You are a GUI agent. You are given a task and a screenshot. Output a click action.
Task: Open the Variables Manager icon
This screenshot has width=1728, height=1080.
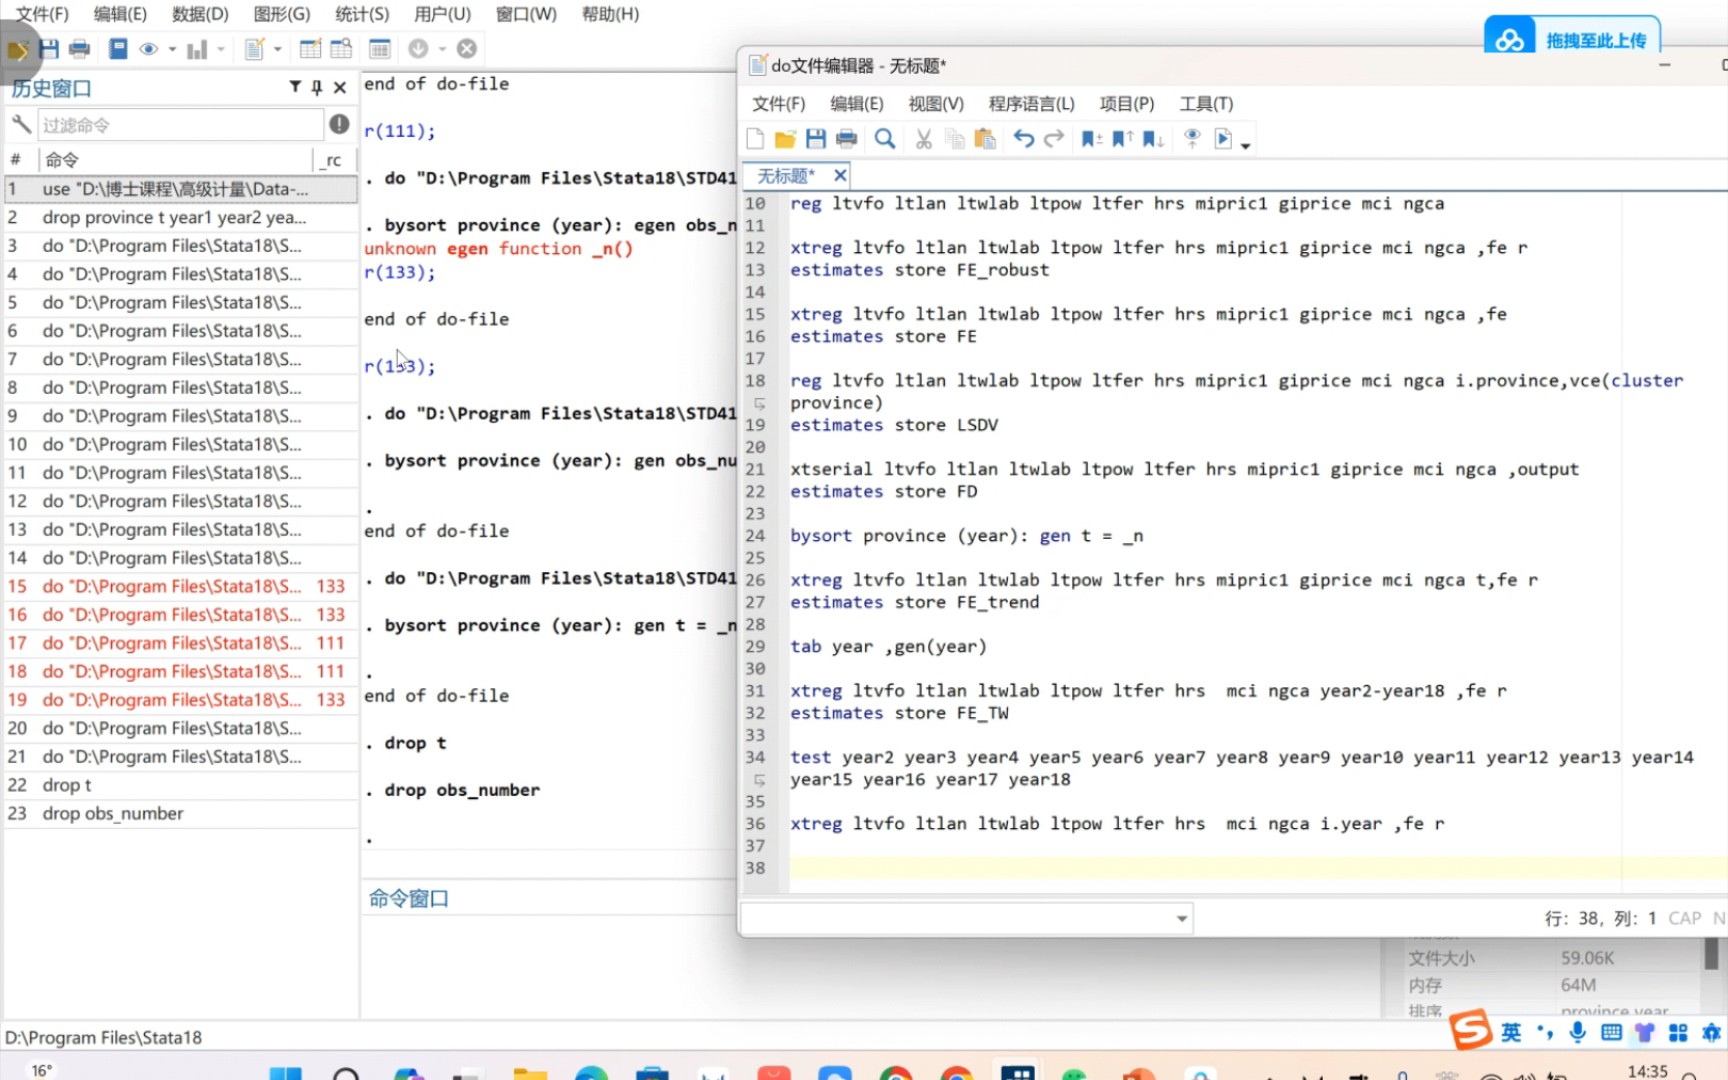379,48
